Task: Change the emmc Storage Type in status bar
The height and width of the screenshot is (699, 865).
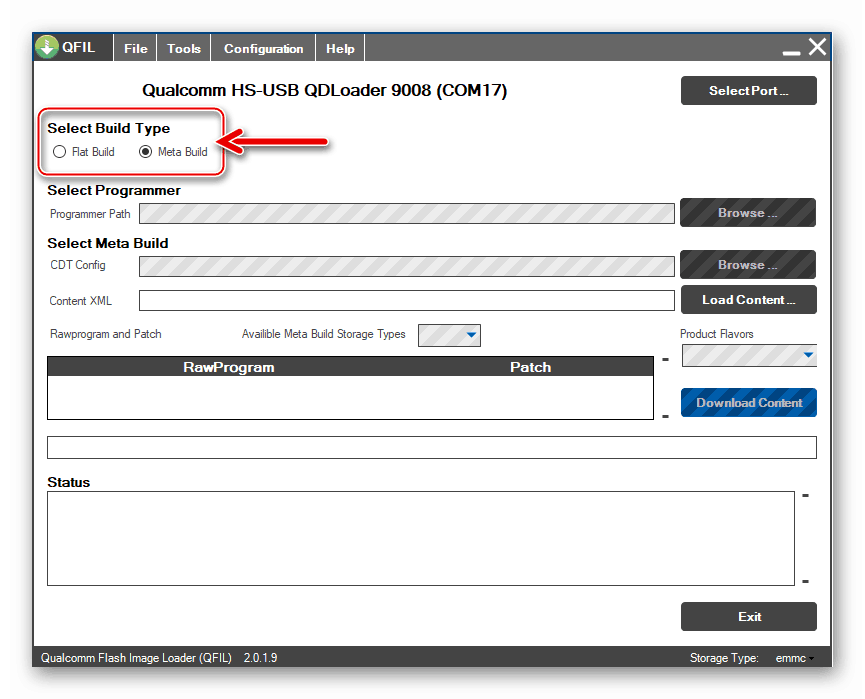Action: coord(793,658)
